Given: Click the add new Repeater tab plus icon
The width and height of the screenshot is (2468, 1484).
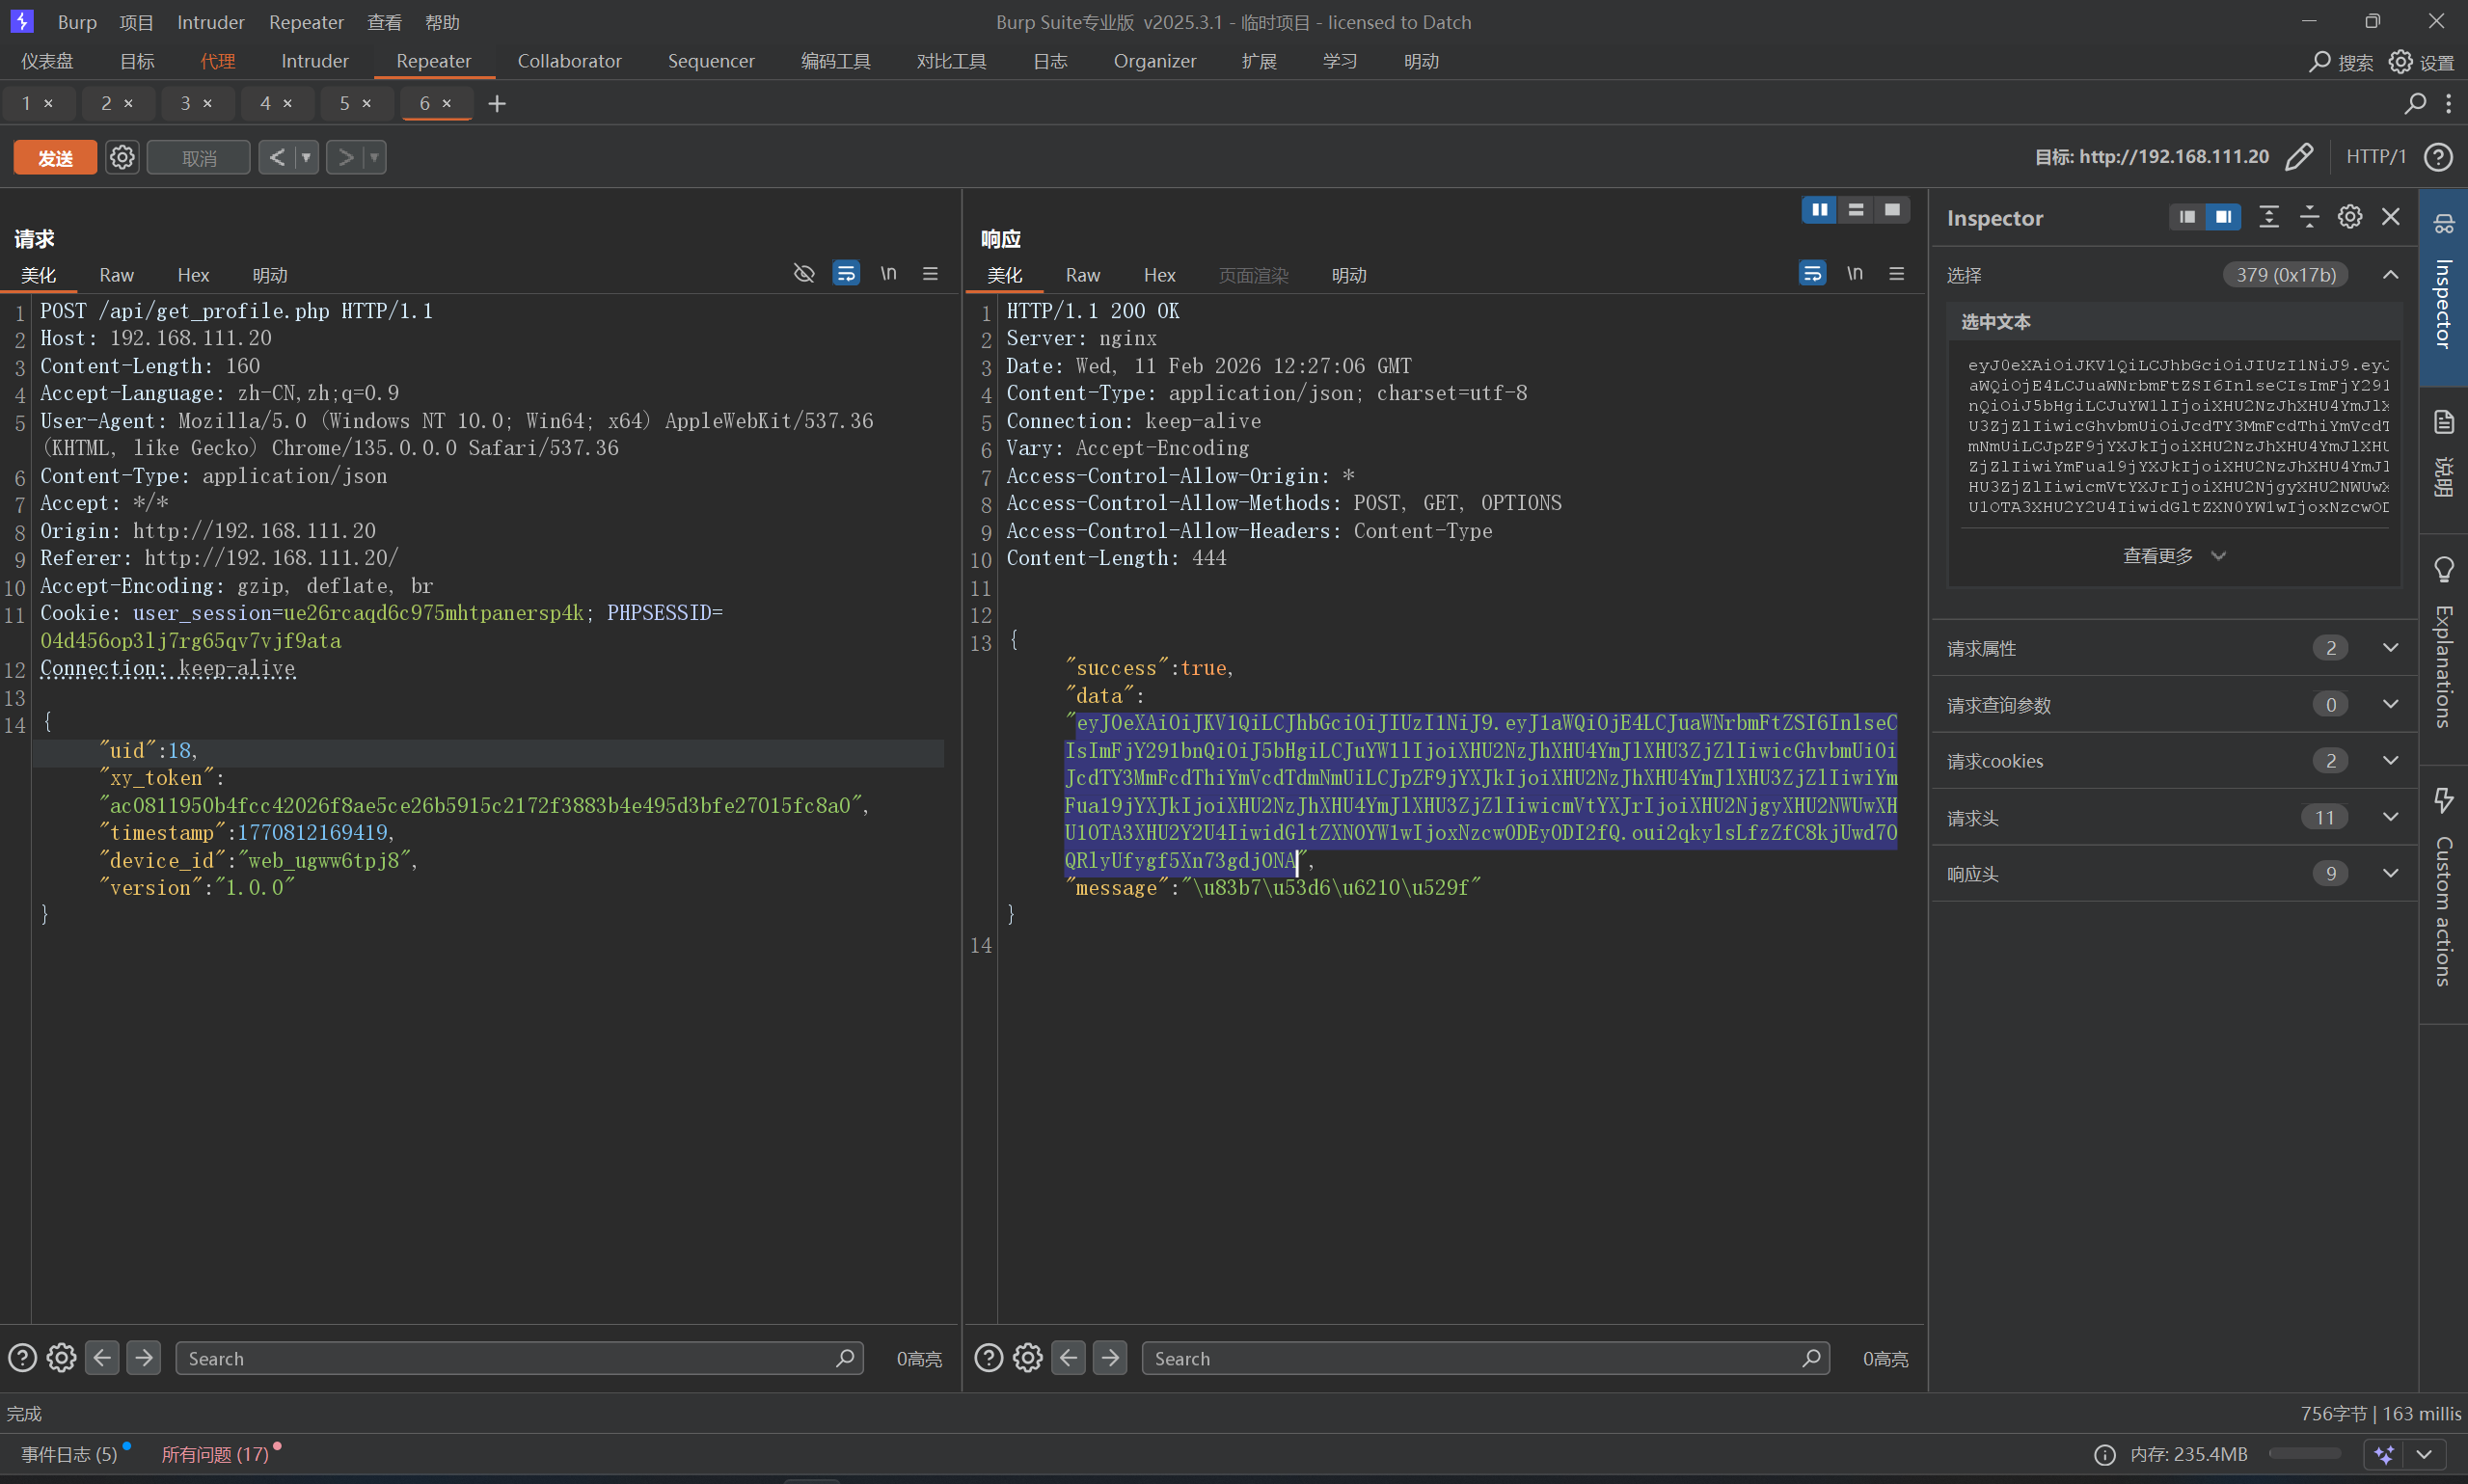Looking at the screenshot, I should pyautogui.click(x=497, y=104).
